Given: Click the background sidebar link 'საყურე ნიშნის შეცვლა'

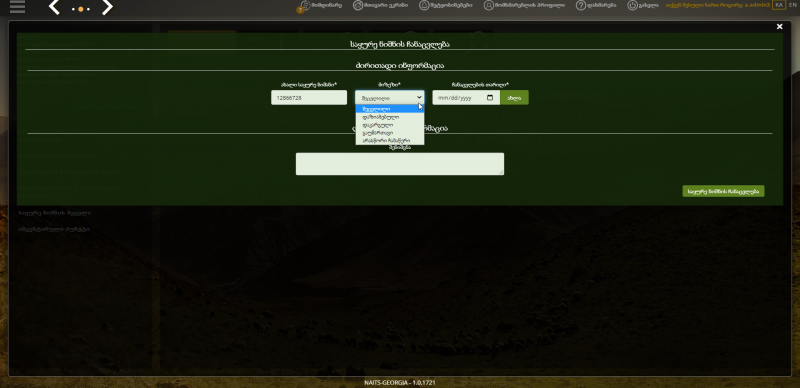Looking at the screenshot, I should (54, 213).
